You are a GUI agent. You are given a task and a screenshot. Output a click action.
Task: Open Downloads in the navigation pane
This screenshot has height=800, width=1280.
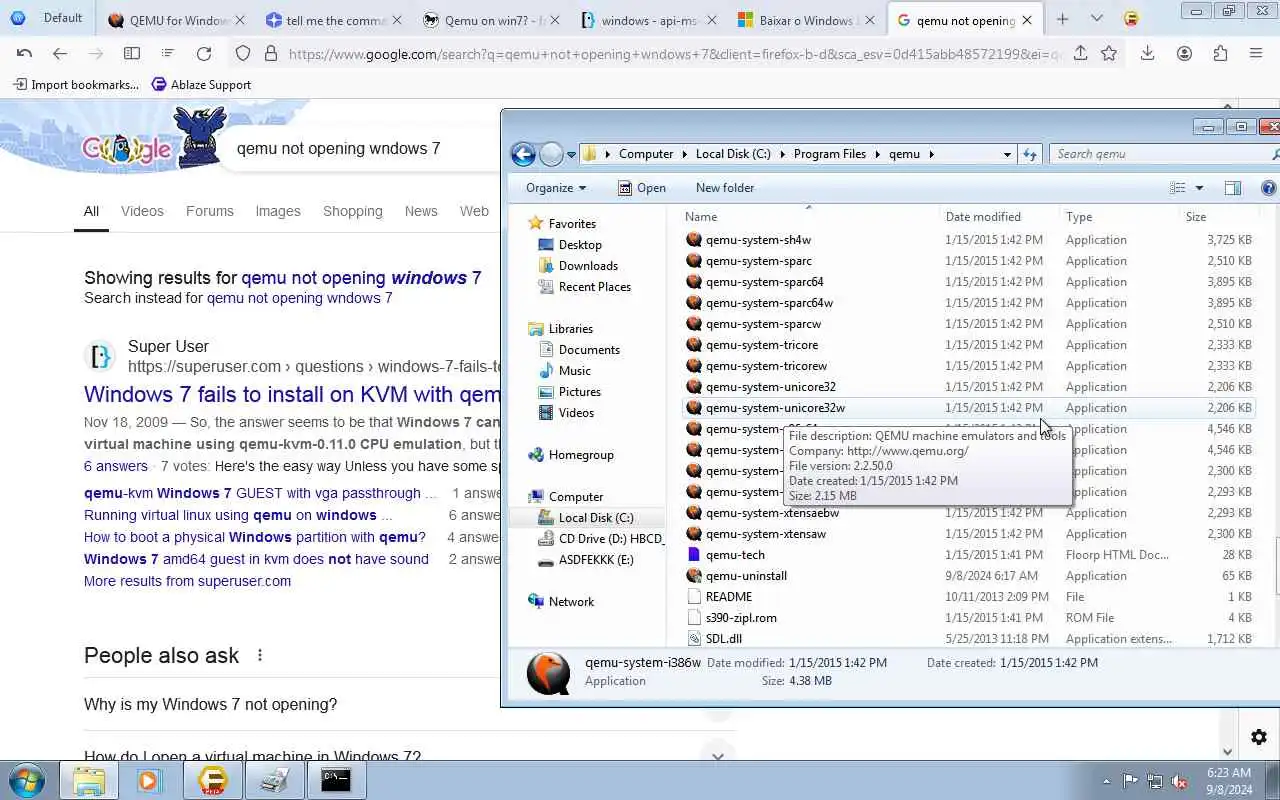tap(588, 266)
